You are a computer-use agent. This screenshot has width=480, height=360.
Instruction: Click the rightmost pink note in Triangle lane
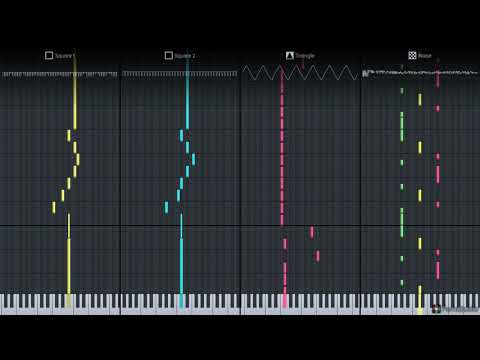click(x=318, y=256)
